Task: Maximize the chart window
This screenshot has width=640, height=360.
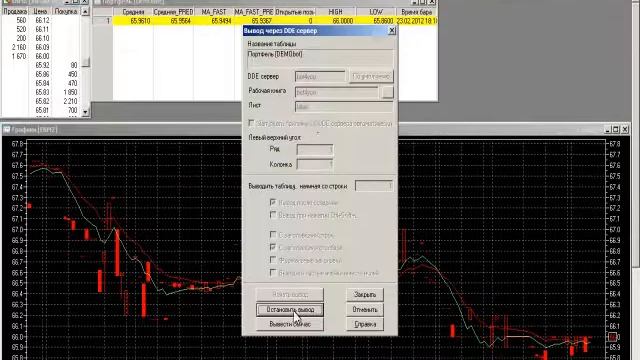Action: [616, 129]
